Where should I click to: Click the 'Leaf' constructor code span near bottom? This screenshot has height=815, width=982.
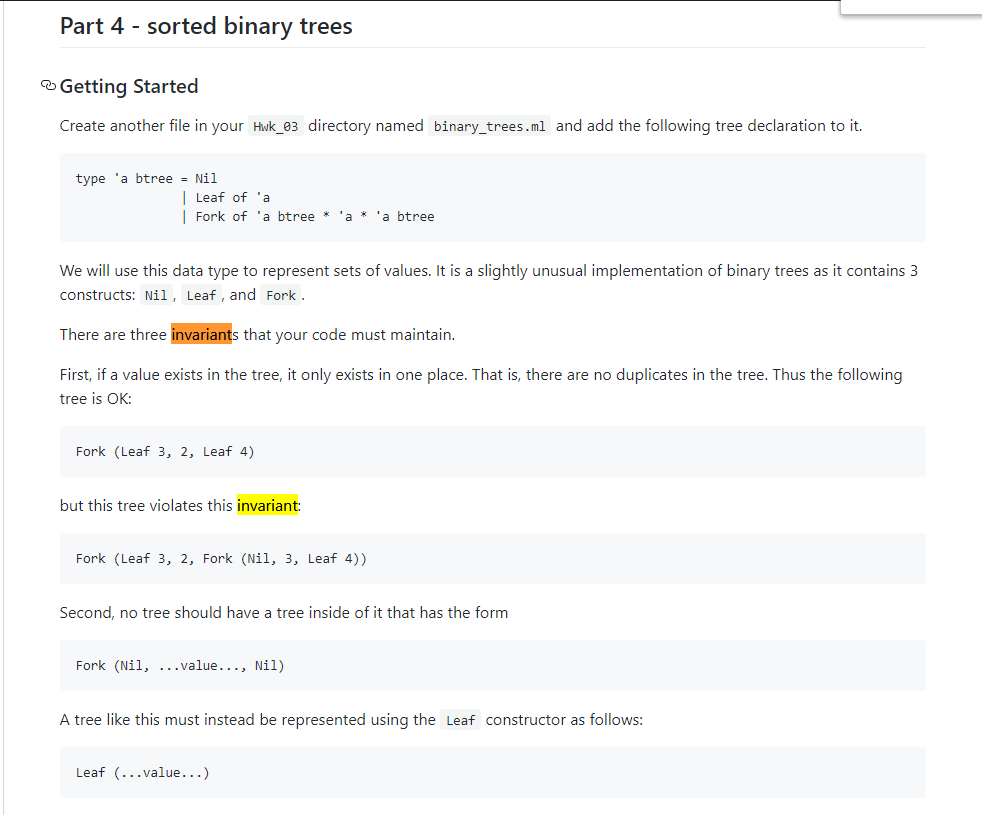coord(460,720)
